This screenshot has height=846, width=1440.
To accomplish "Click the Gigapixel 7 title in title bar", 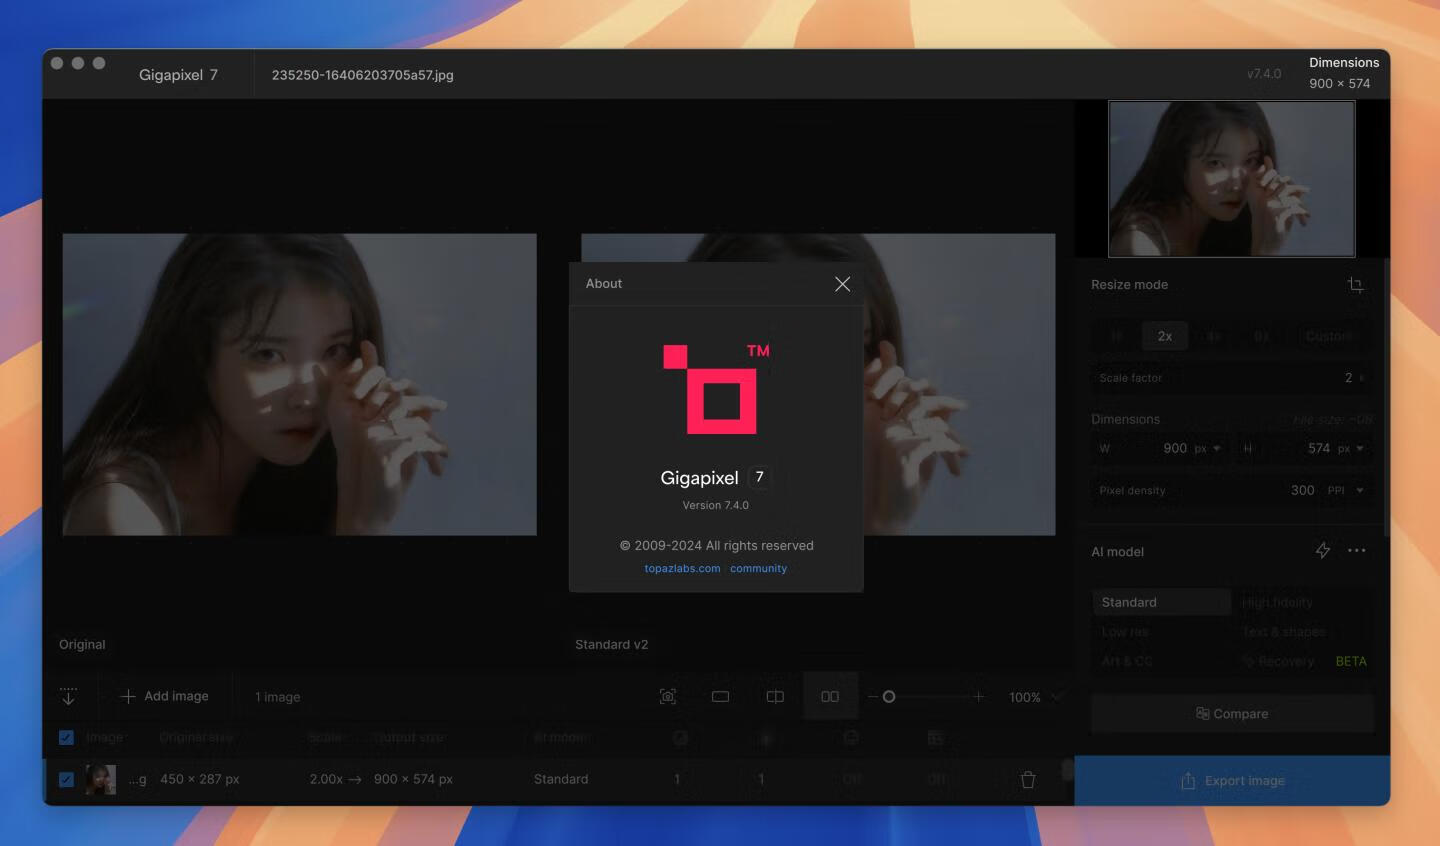I will click(x=178, y=75).
